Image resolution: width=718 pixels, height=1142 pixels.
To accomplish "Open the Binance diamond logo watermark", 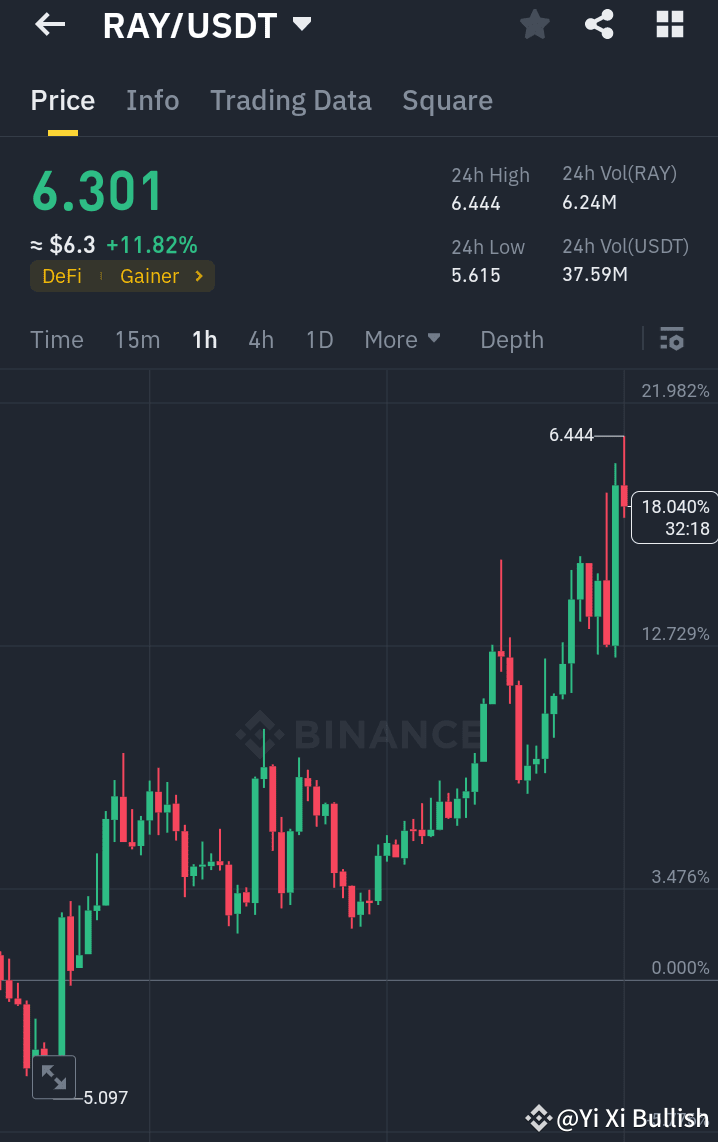I will [x=263, y=734].
